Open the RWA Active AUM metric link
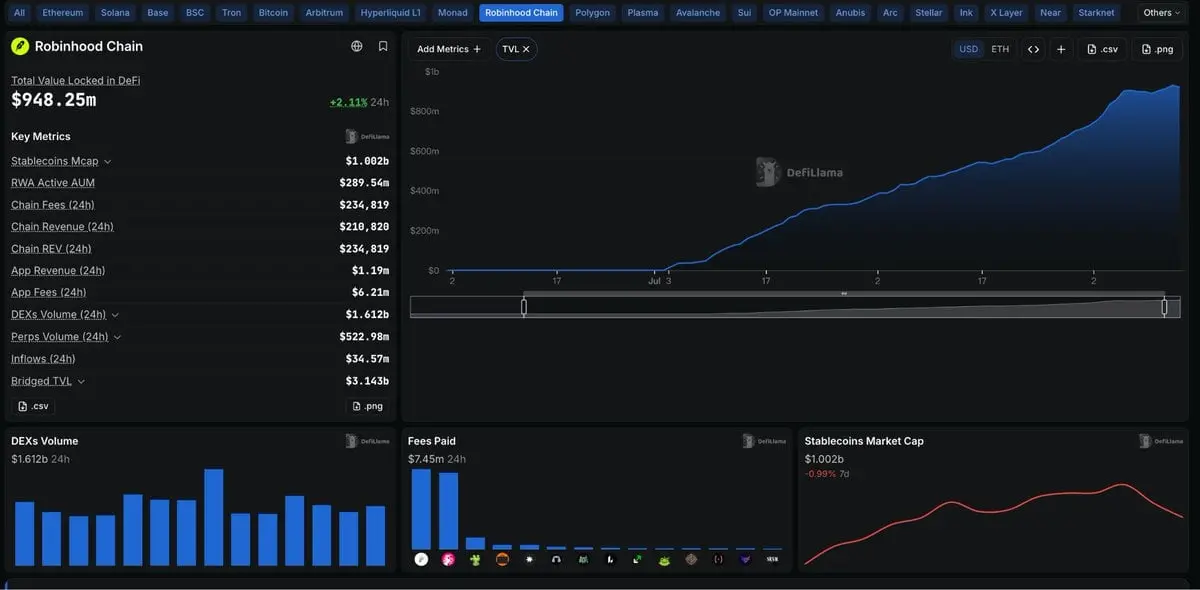The width and height of the screenshot is (1200, 590). point(53,183)
